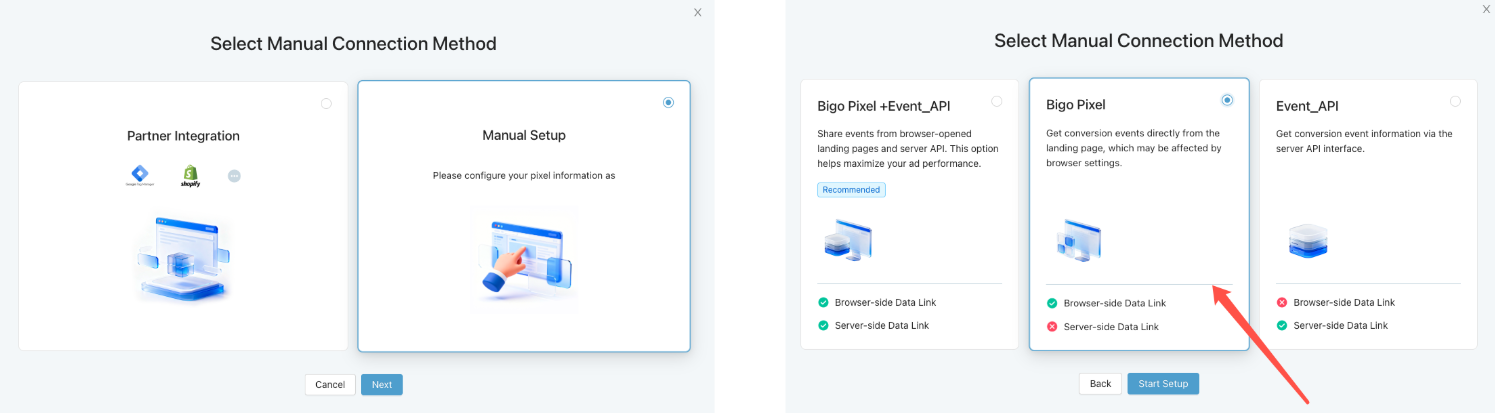1495x413 pixels.
Task: Click the red X beside Event_API's Browser-side Data Link
Action: point(1282,303)
